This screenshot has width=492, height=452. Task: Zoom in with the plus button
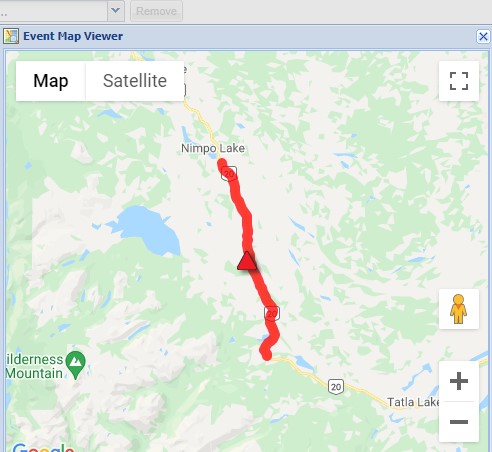click(x=459, y=381)
